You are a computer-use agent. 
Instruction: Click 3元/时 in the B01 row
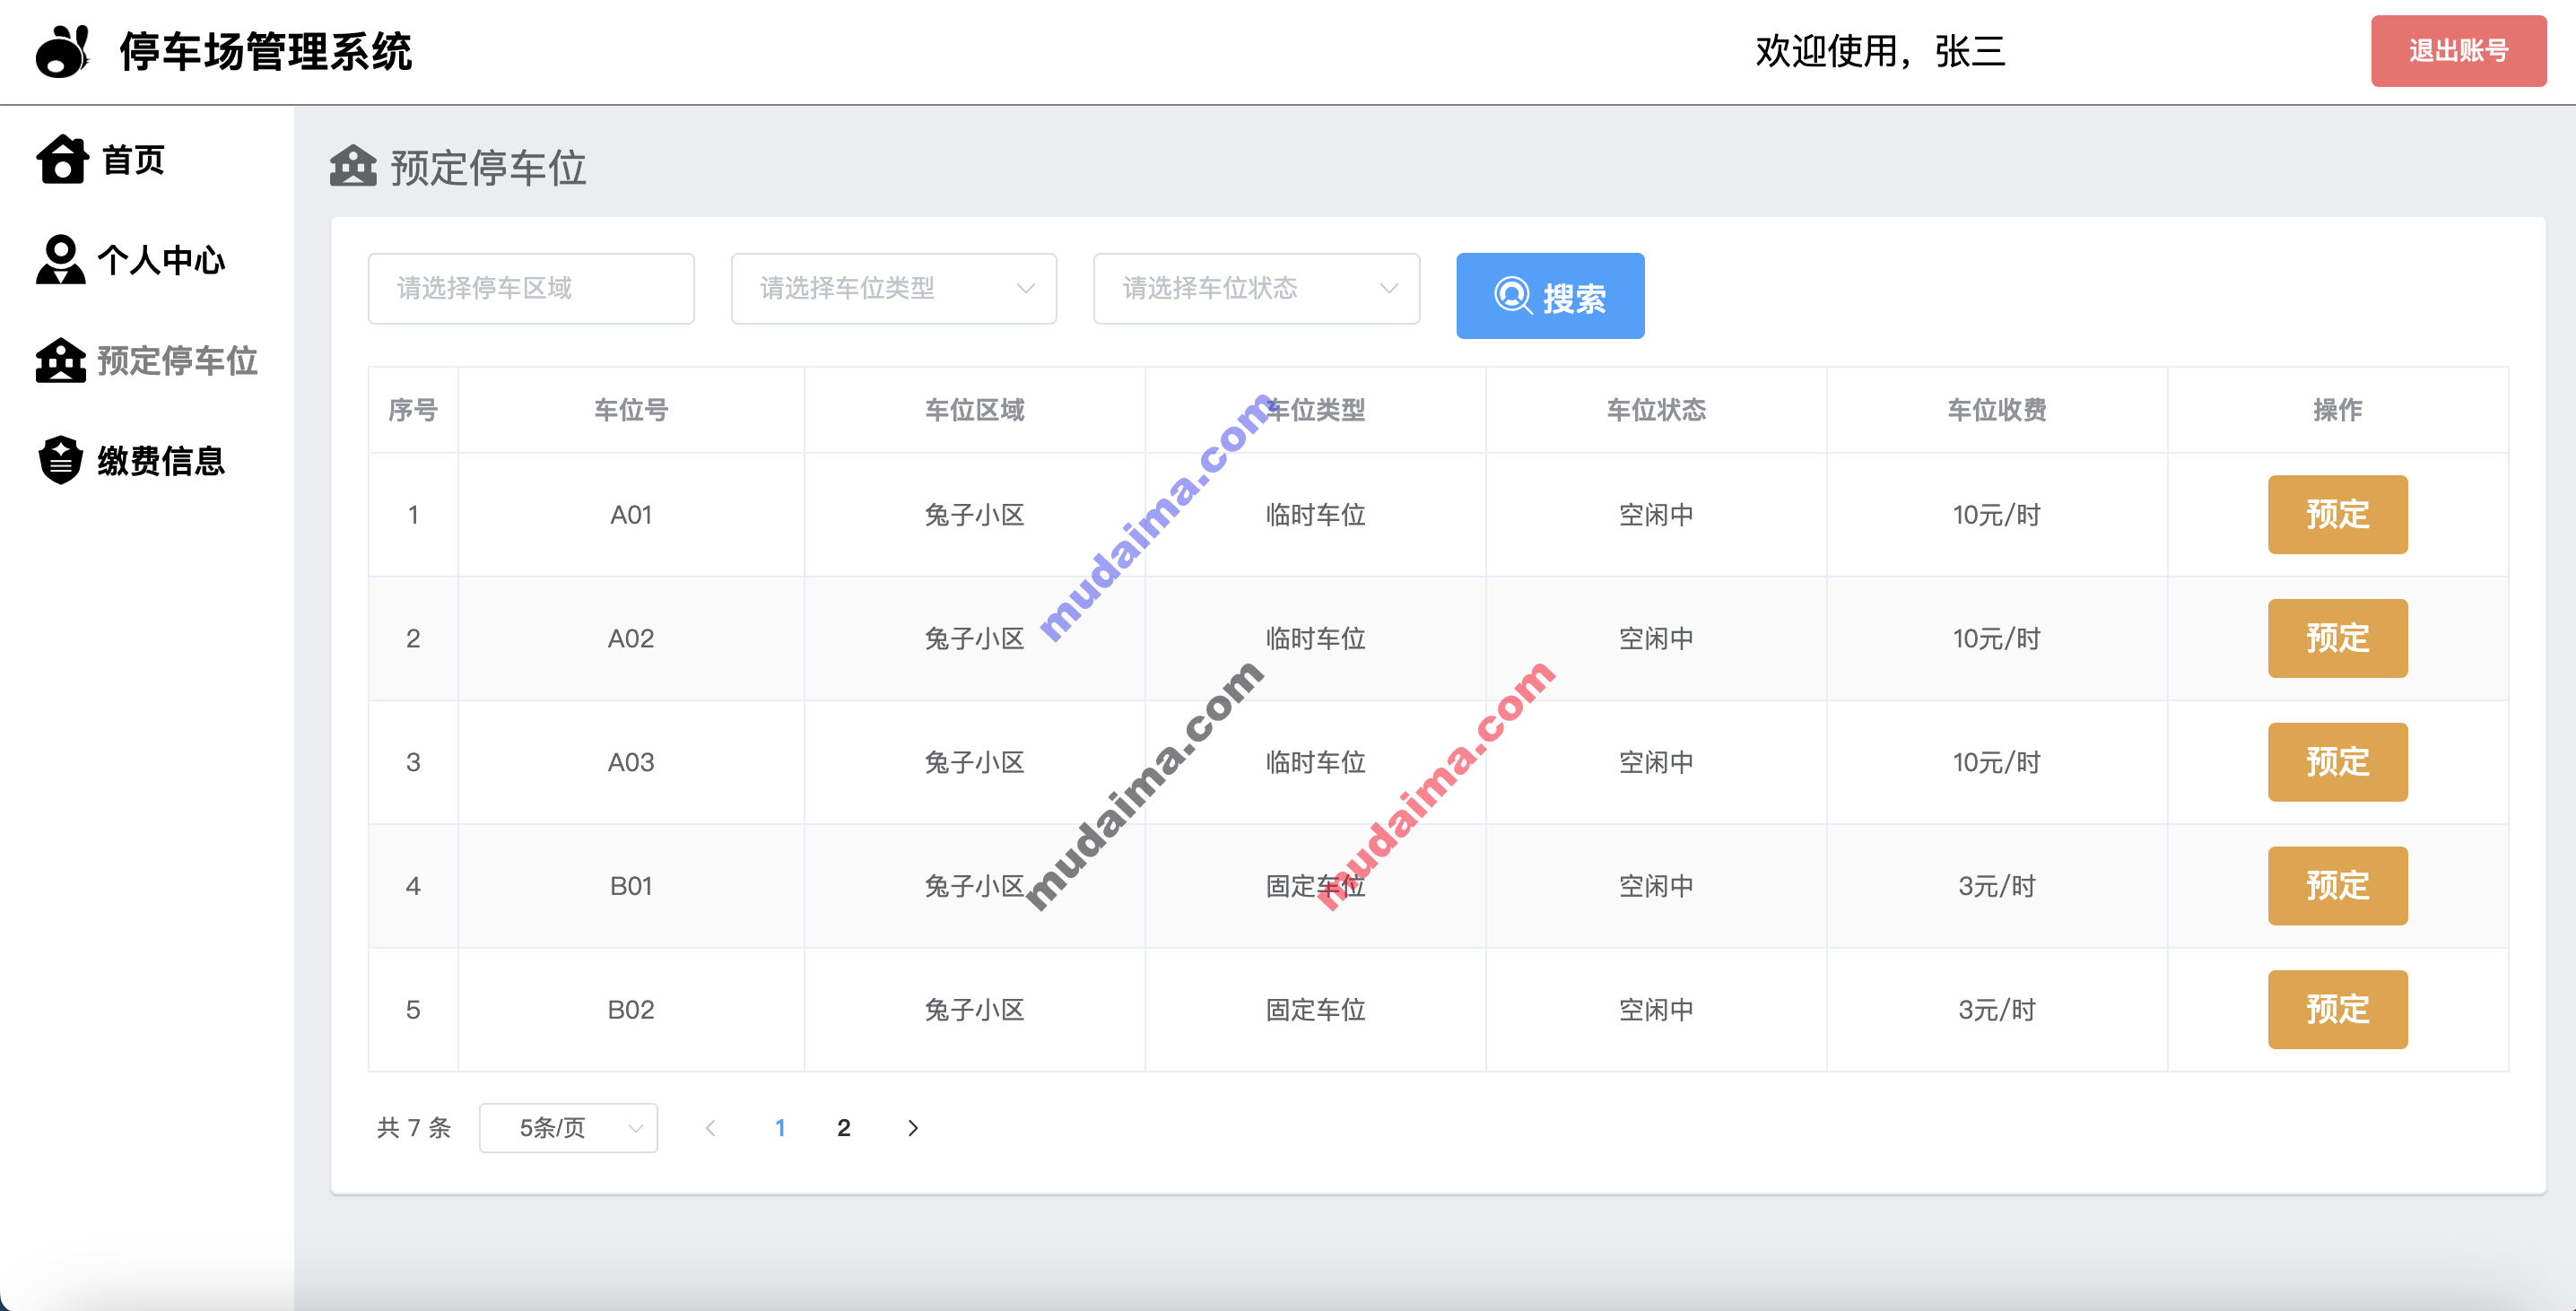click(1996, 886)
